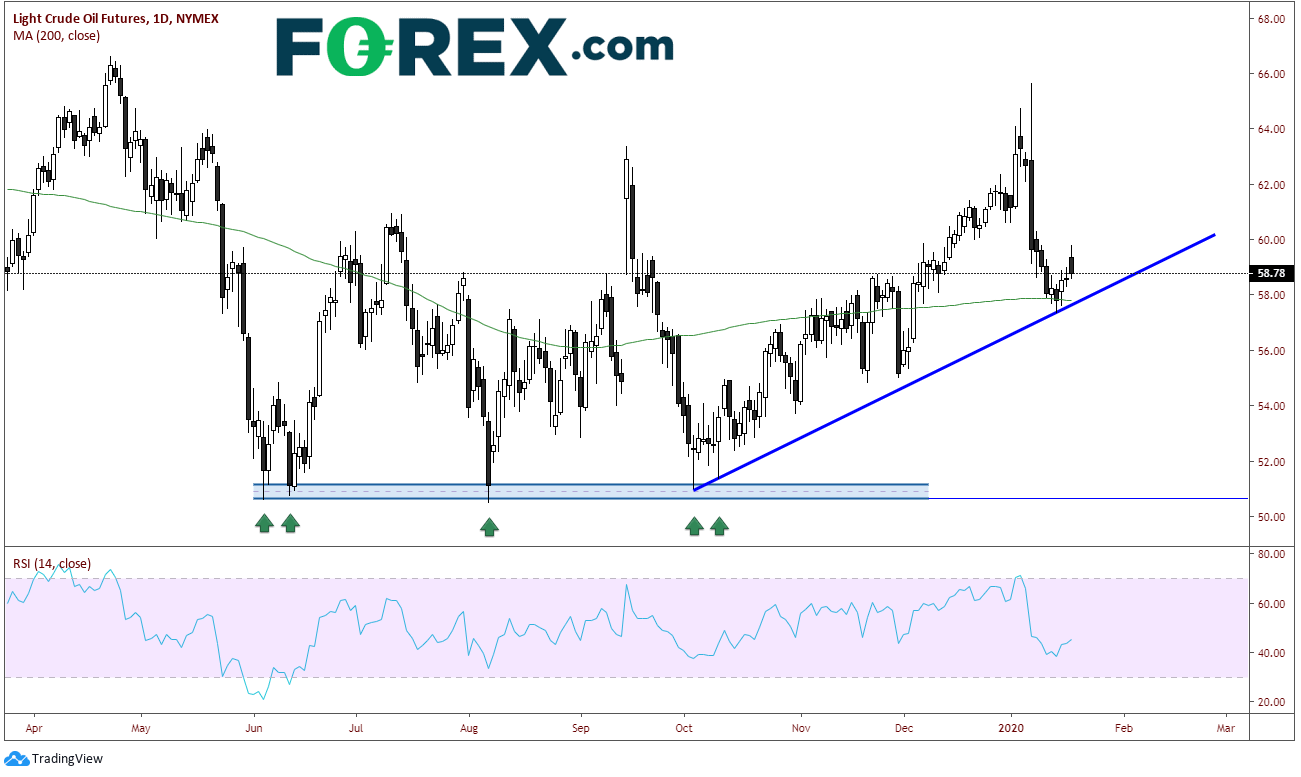Click the 66.00 price axis label
The image size is (1301, 777).
click(x=1271, y=74)
